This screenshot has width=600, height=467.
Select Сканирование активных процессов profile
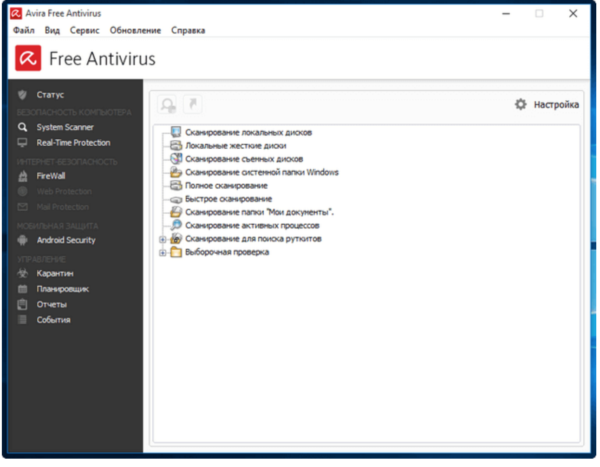tap(252, 225)
